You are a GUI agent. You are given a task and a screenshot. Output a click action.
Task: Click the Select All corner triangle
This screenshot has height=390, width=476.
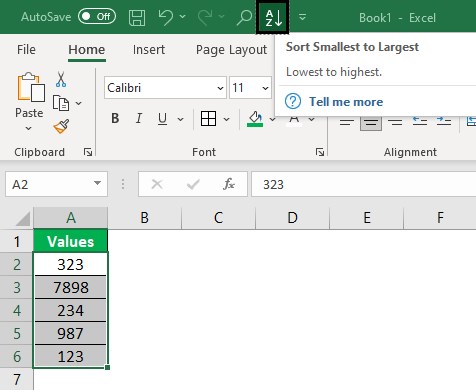(23, 219)
